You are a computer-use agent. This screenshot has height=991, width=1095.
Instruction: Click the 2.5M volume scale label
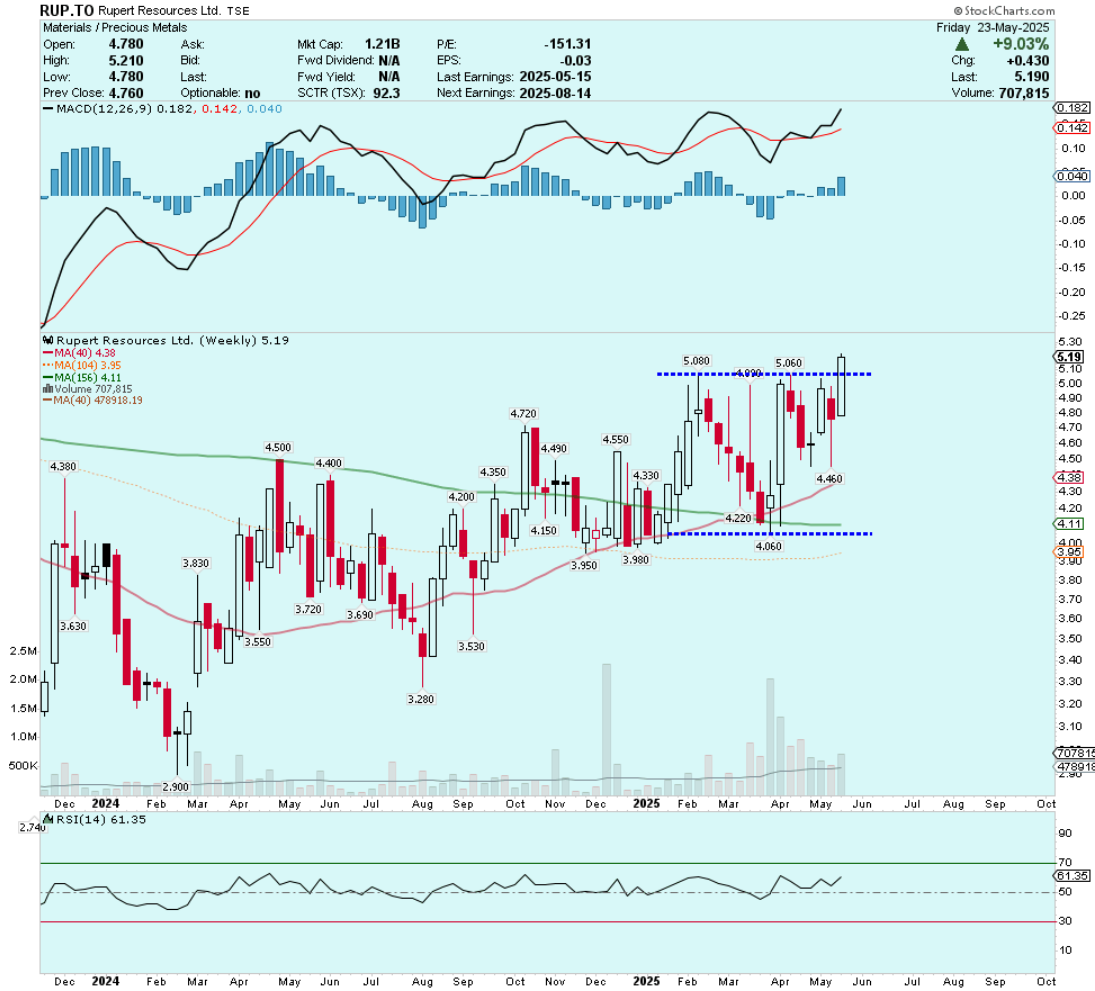click(23, 652)
